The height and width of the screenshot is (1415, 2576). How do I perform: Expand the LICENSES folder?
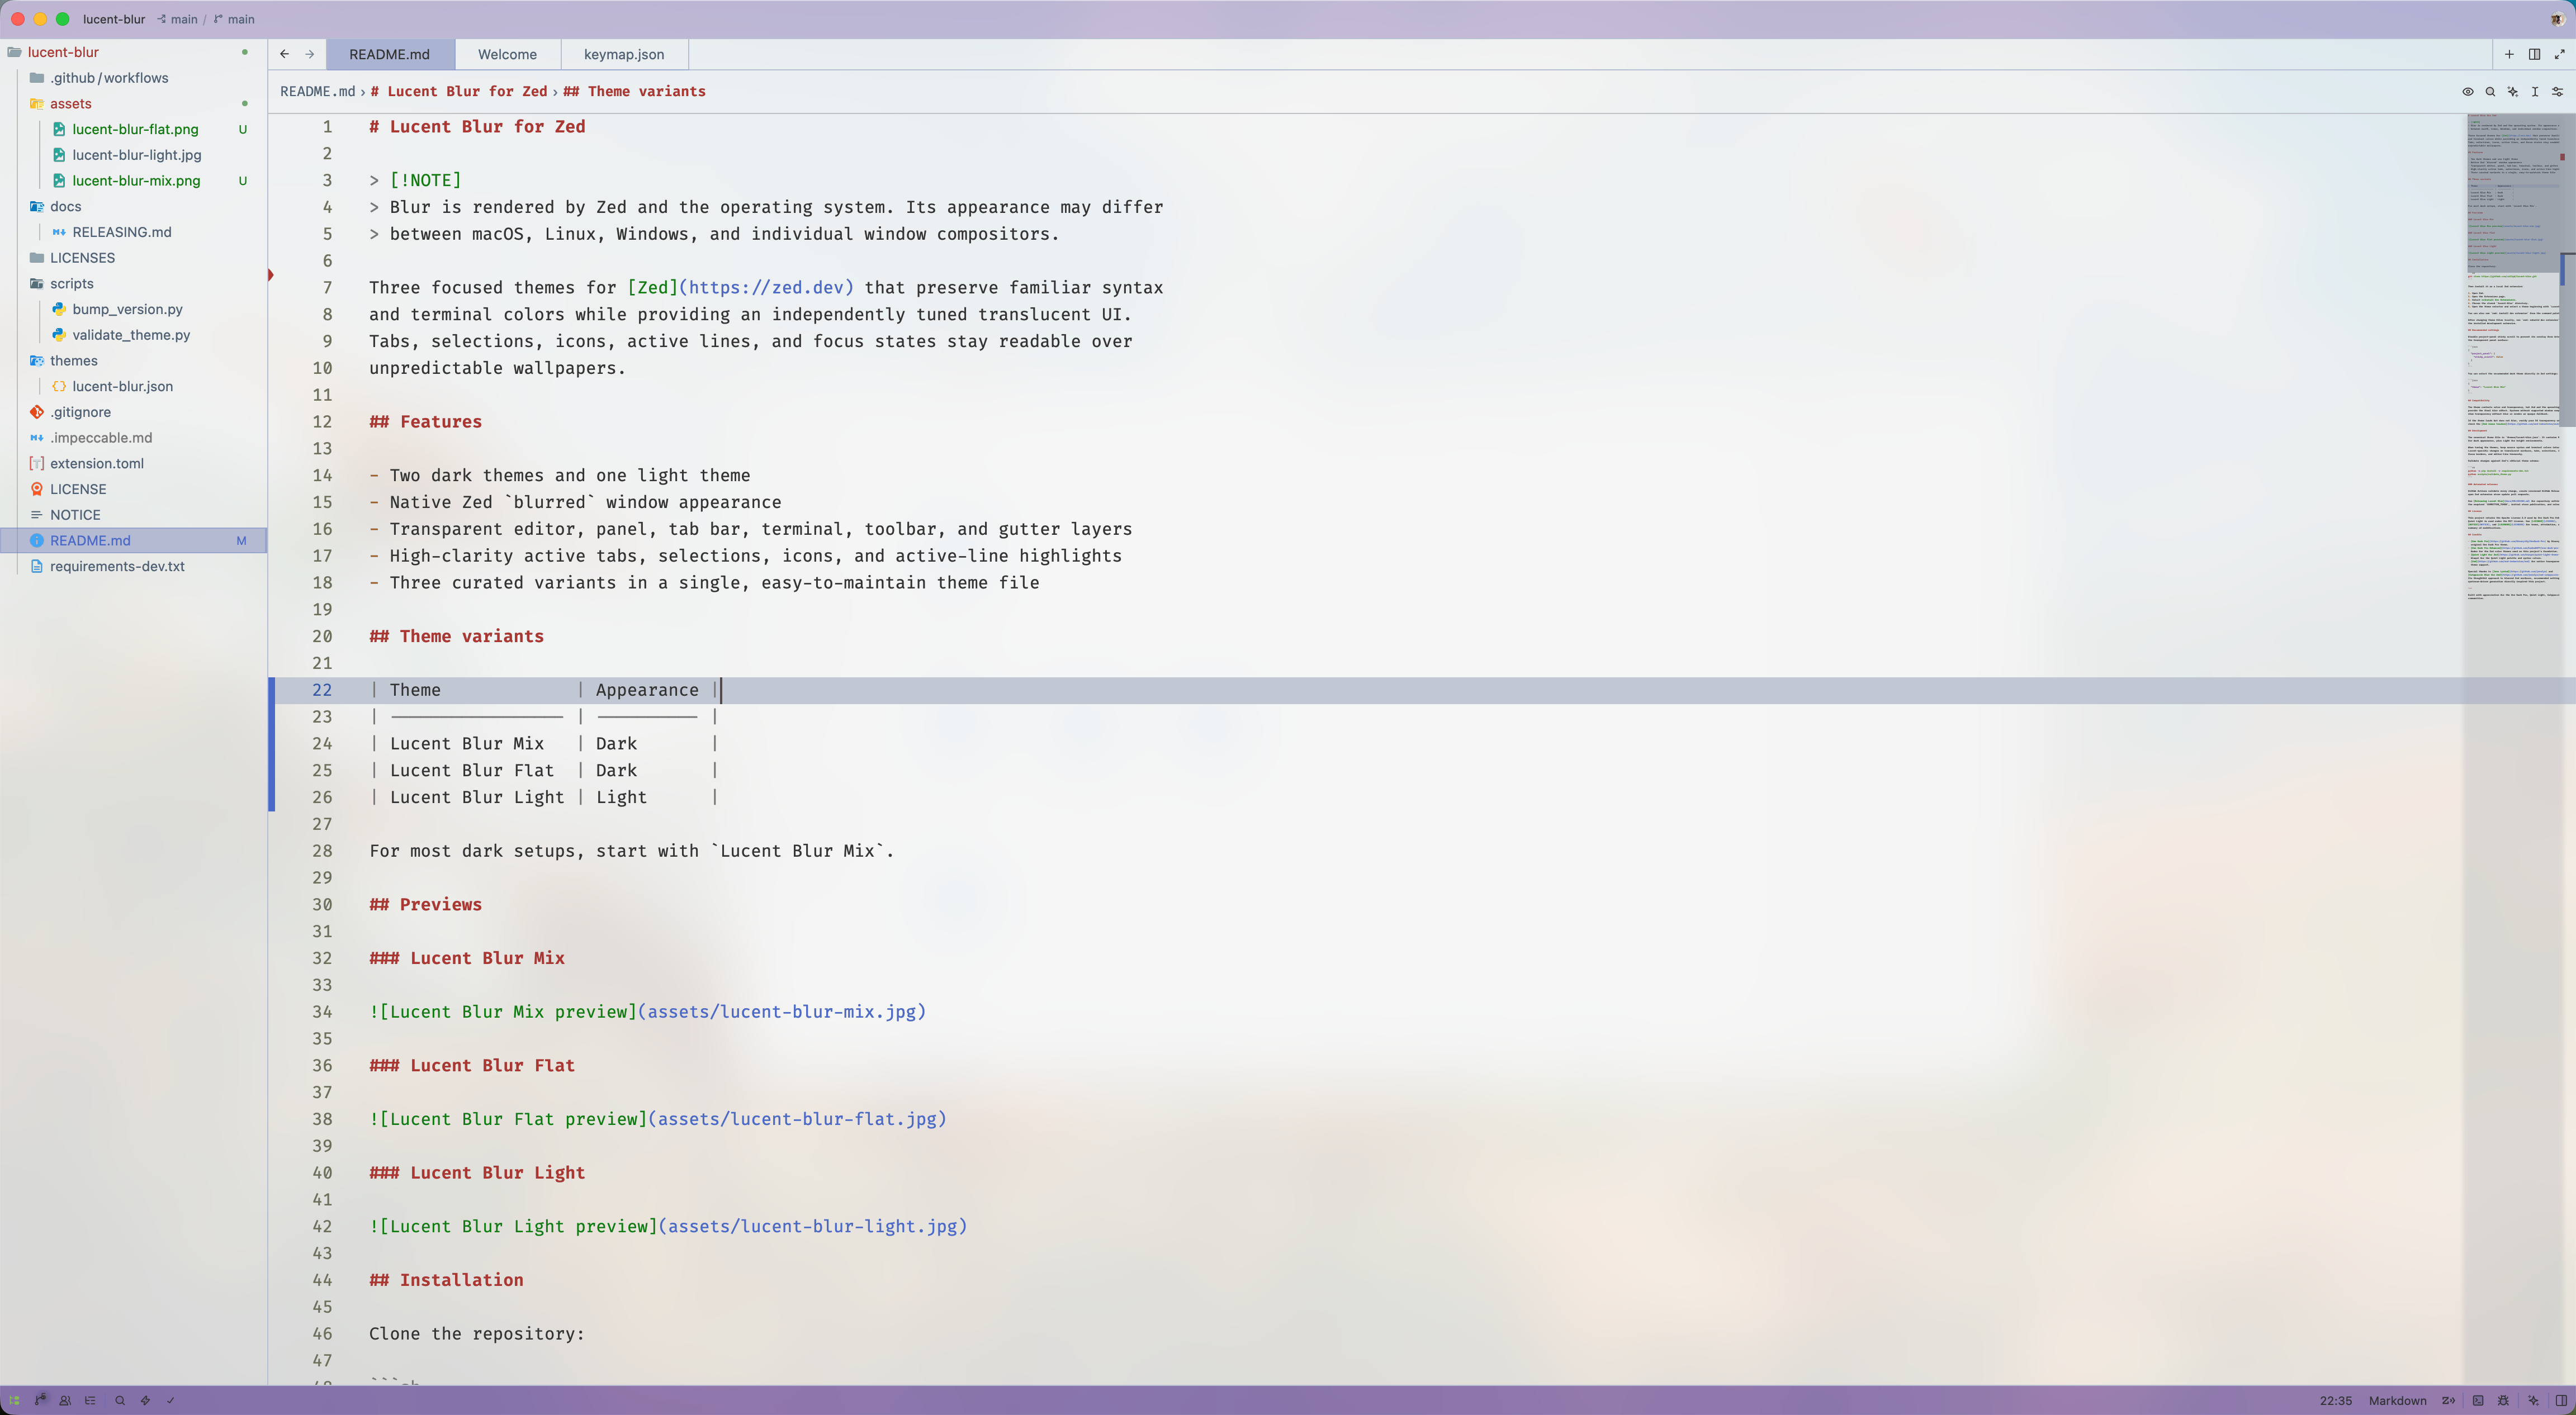pos(134,257)
